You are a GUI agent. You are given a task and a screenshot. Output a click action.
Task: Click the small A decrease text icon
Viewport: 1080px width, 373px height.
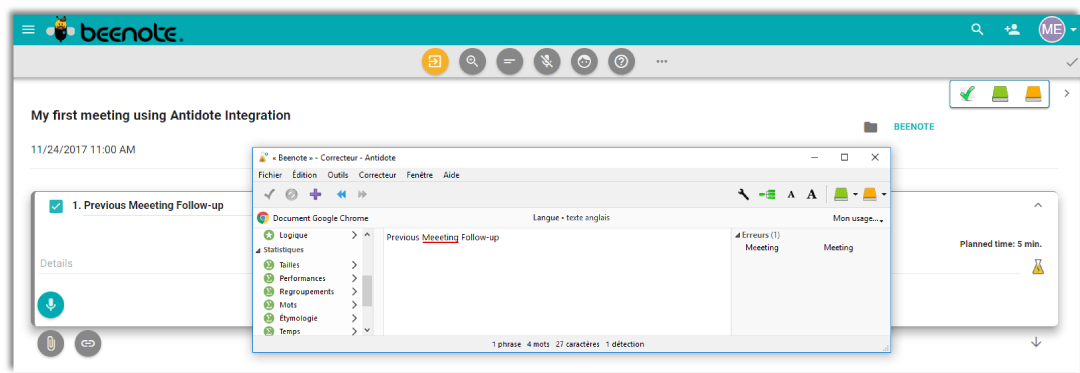click(791, 195)
